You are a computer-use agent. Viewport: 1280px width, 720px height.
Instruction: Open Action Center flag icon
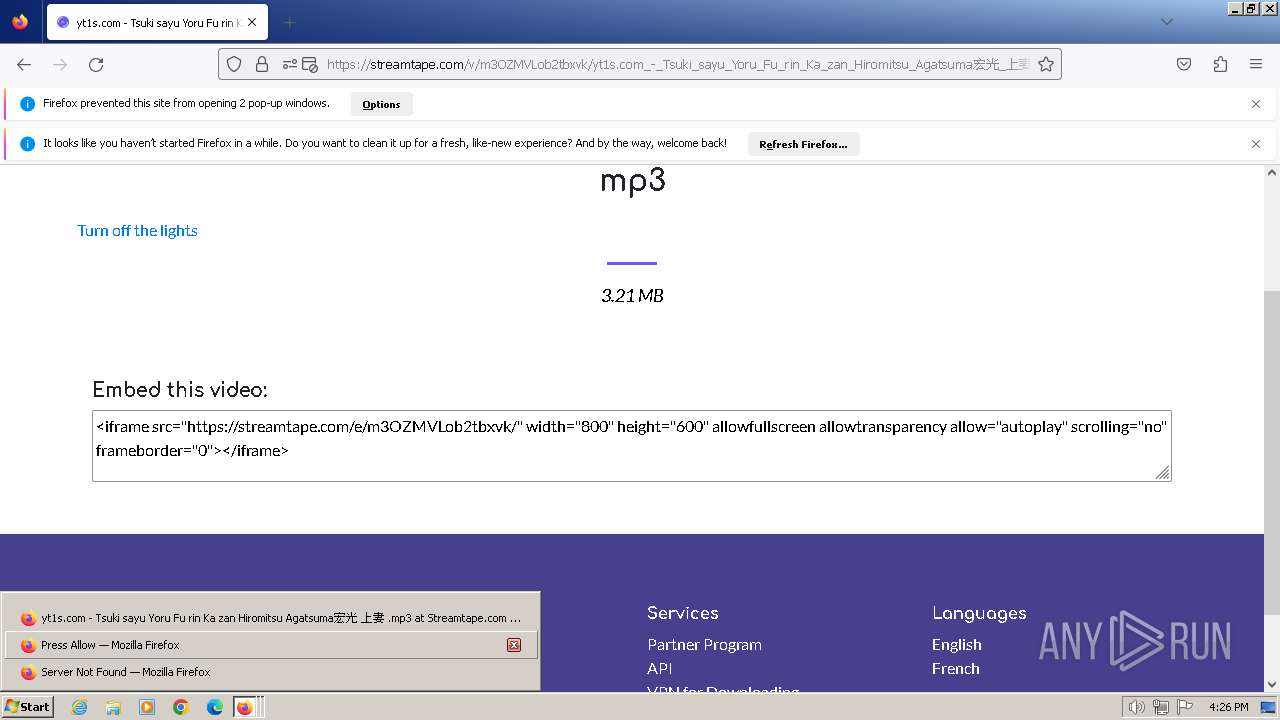[1185, 707]
